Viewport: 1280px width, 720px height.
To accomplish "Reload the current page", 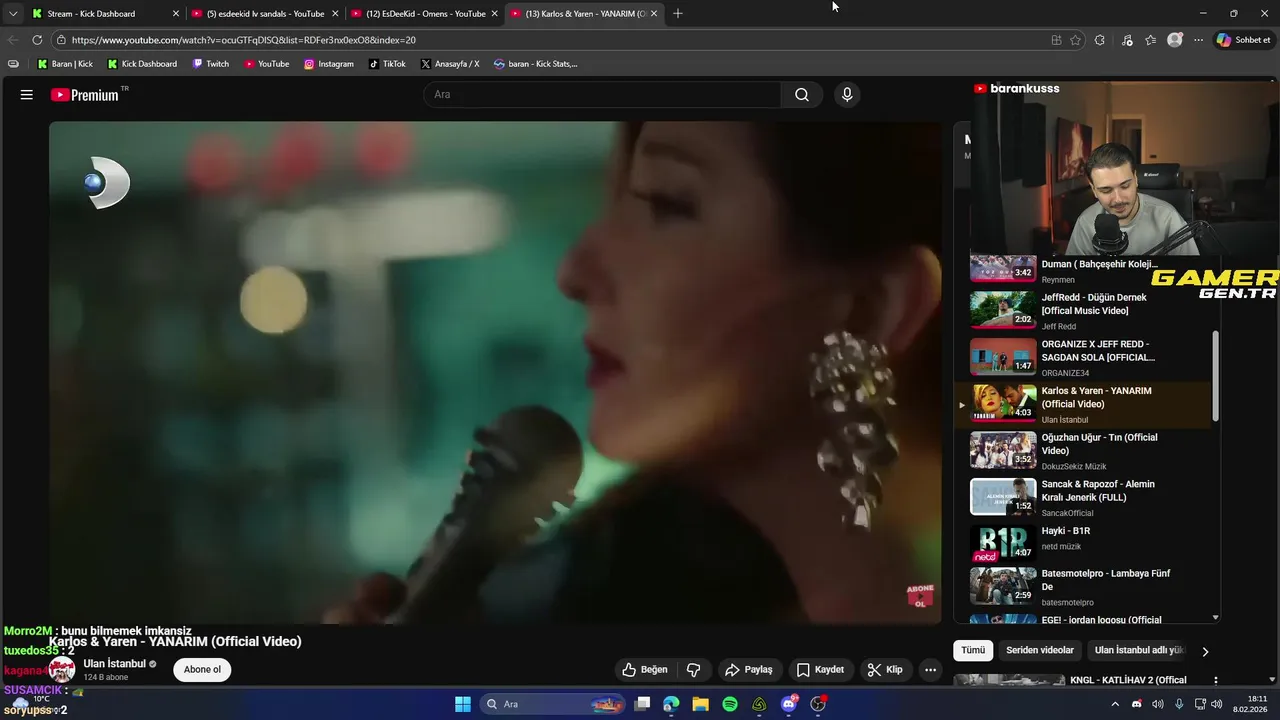I will [x=37, y=40].
